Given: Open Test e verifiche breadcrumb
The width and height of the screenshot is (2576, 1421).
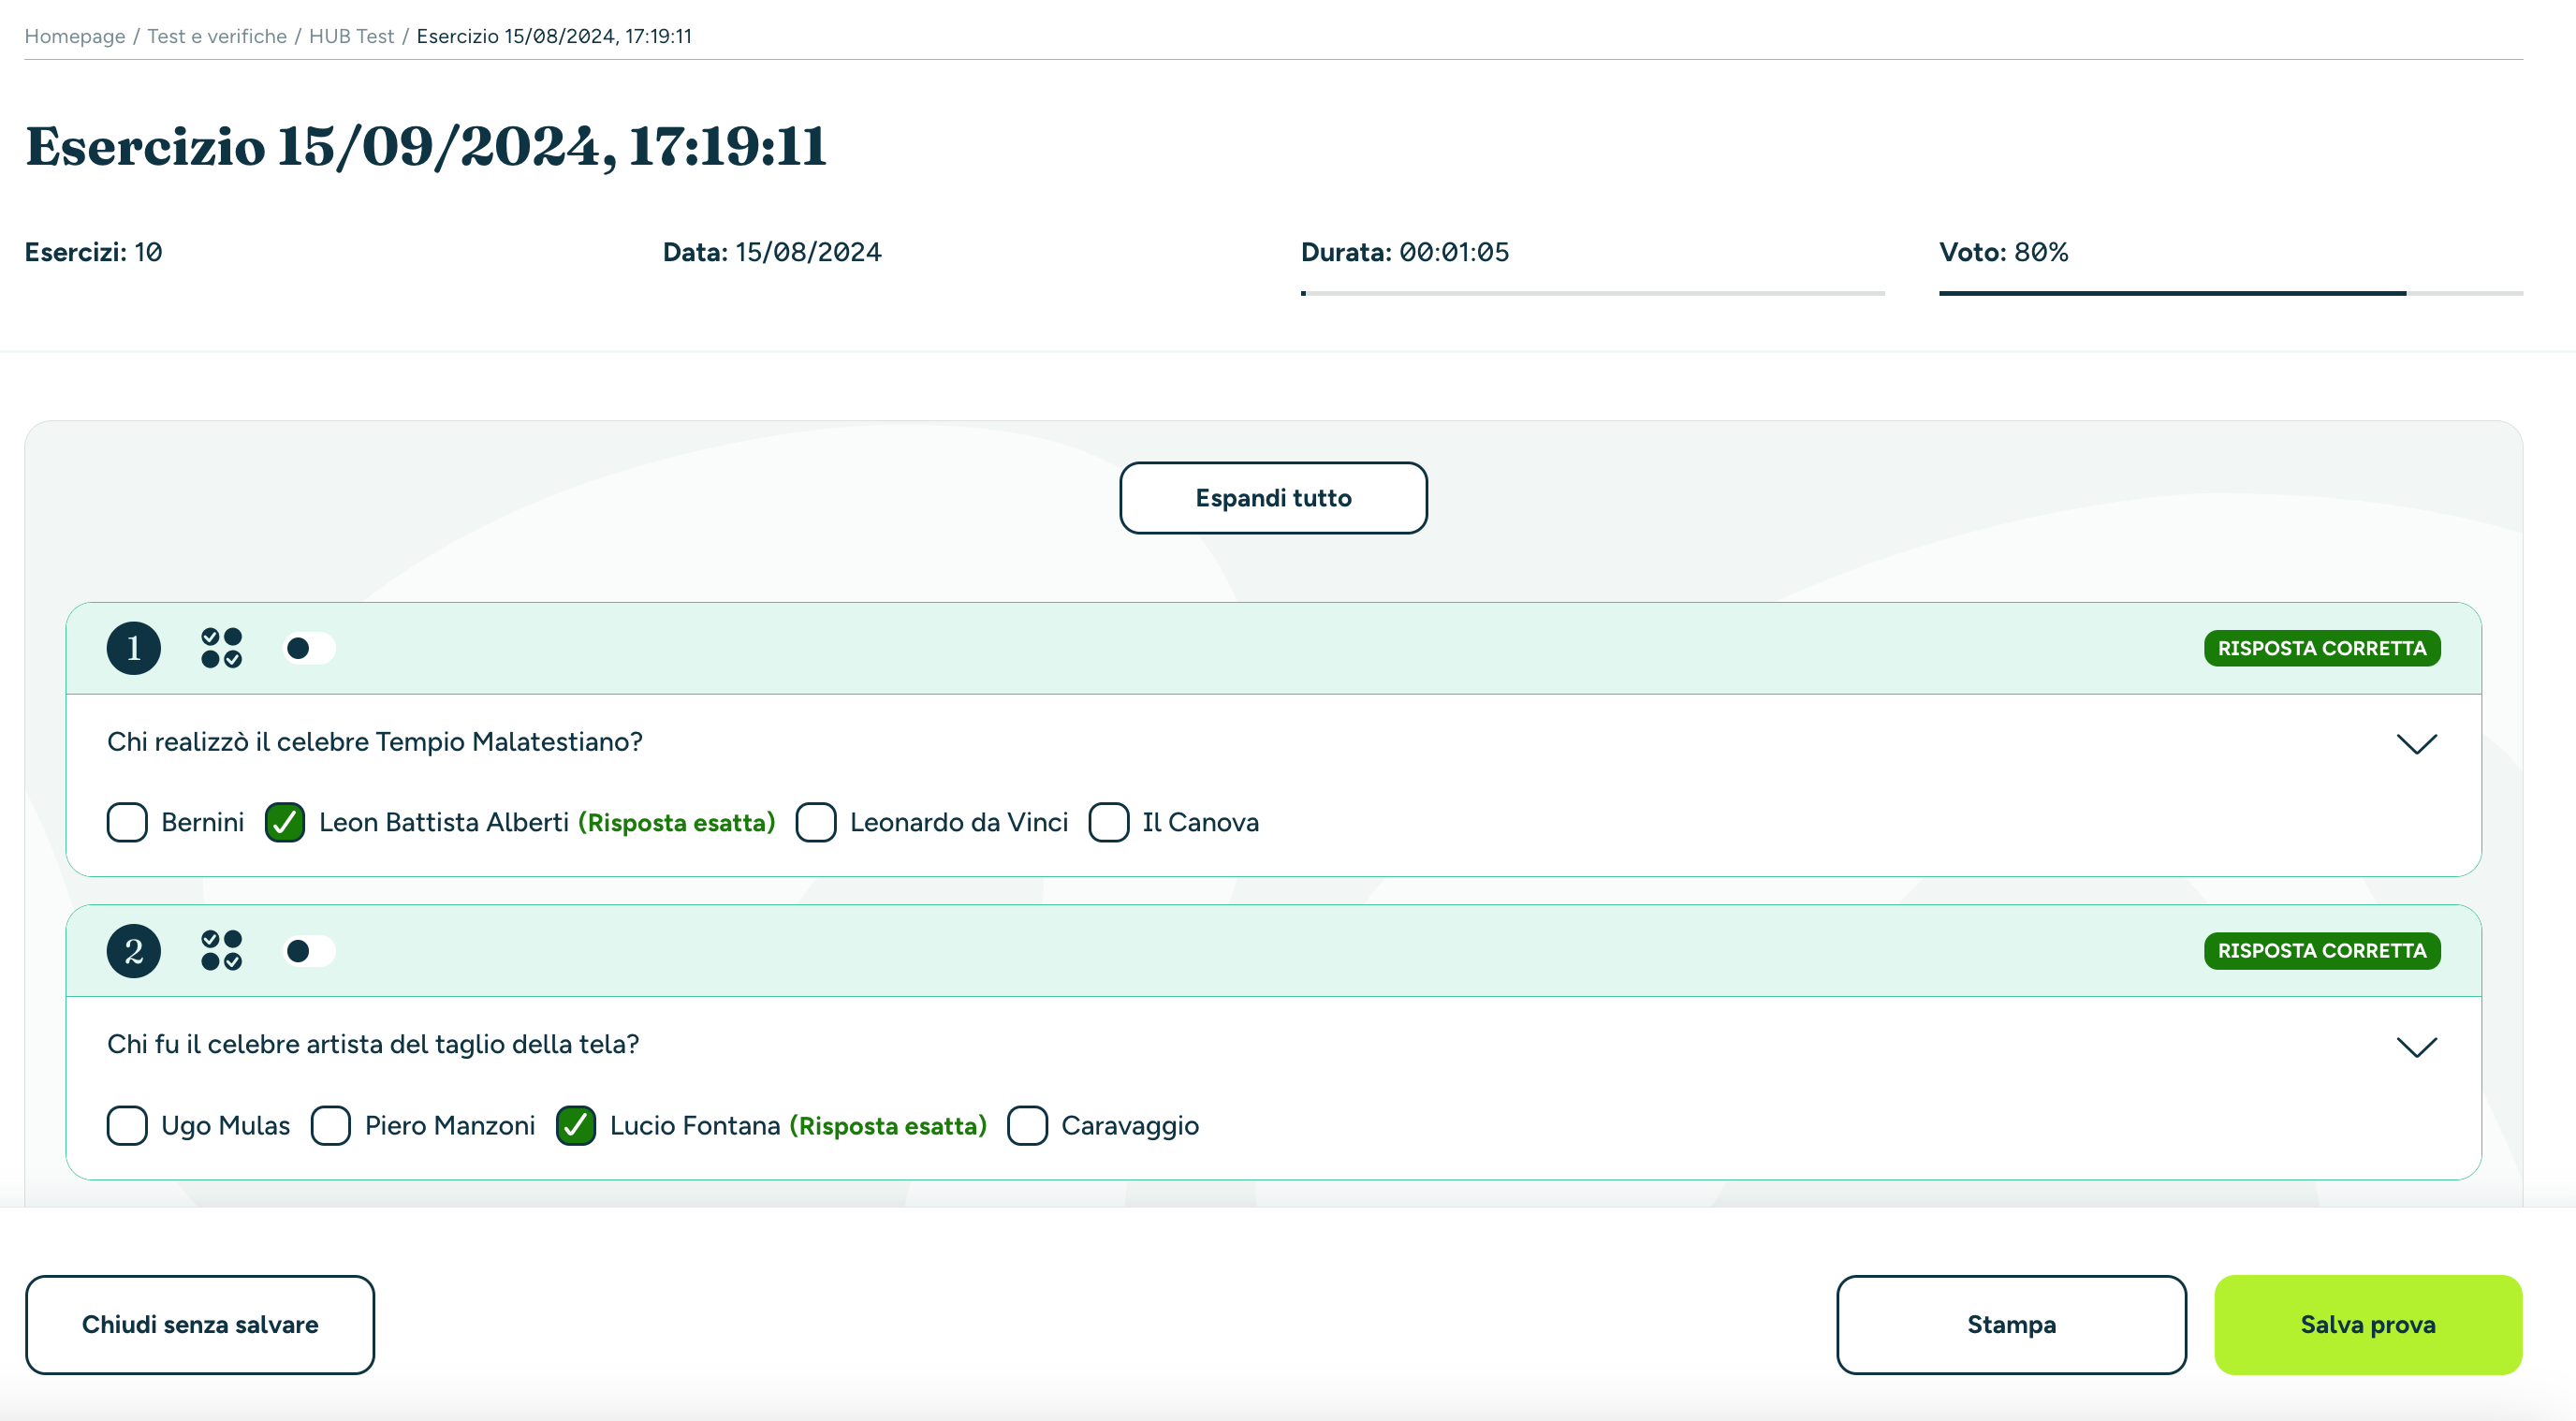Looking at the screenshot, I should point(217,36).
